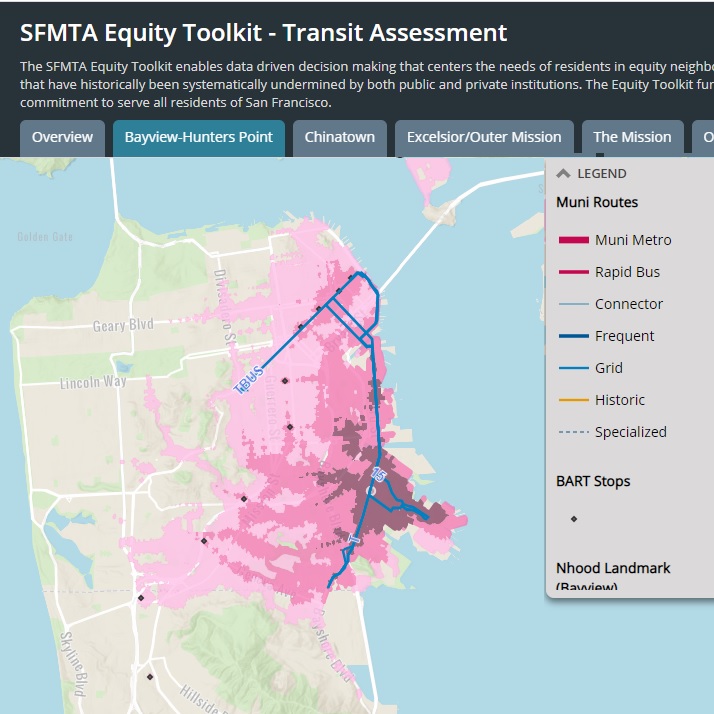
Task: Select the Bayview-Hunters Point tab
Action: pos(198,138)
